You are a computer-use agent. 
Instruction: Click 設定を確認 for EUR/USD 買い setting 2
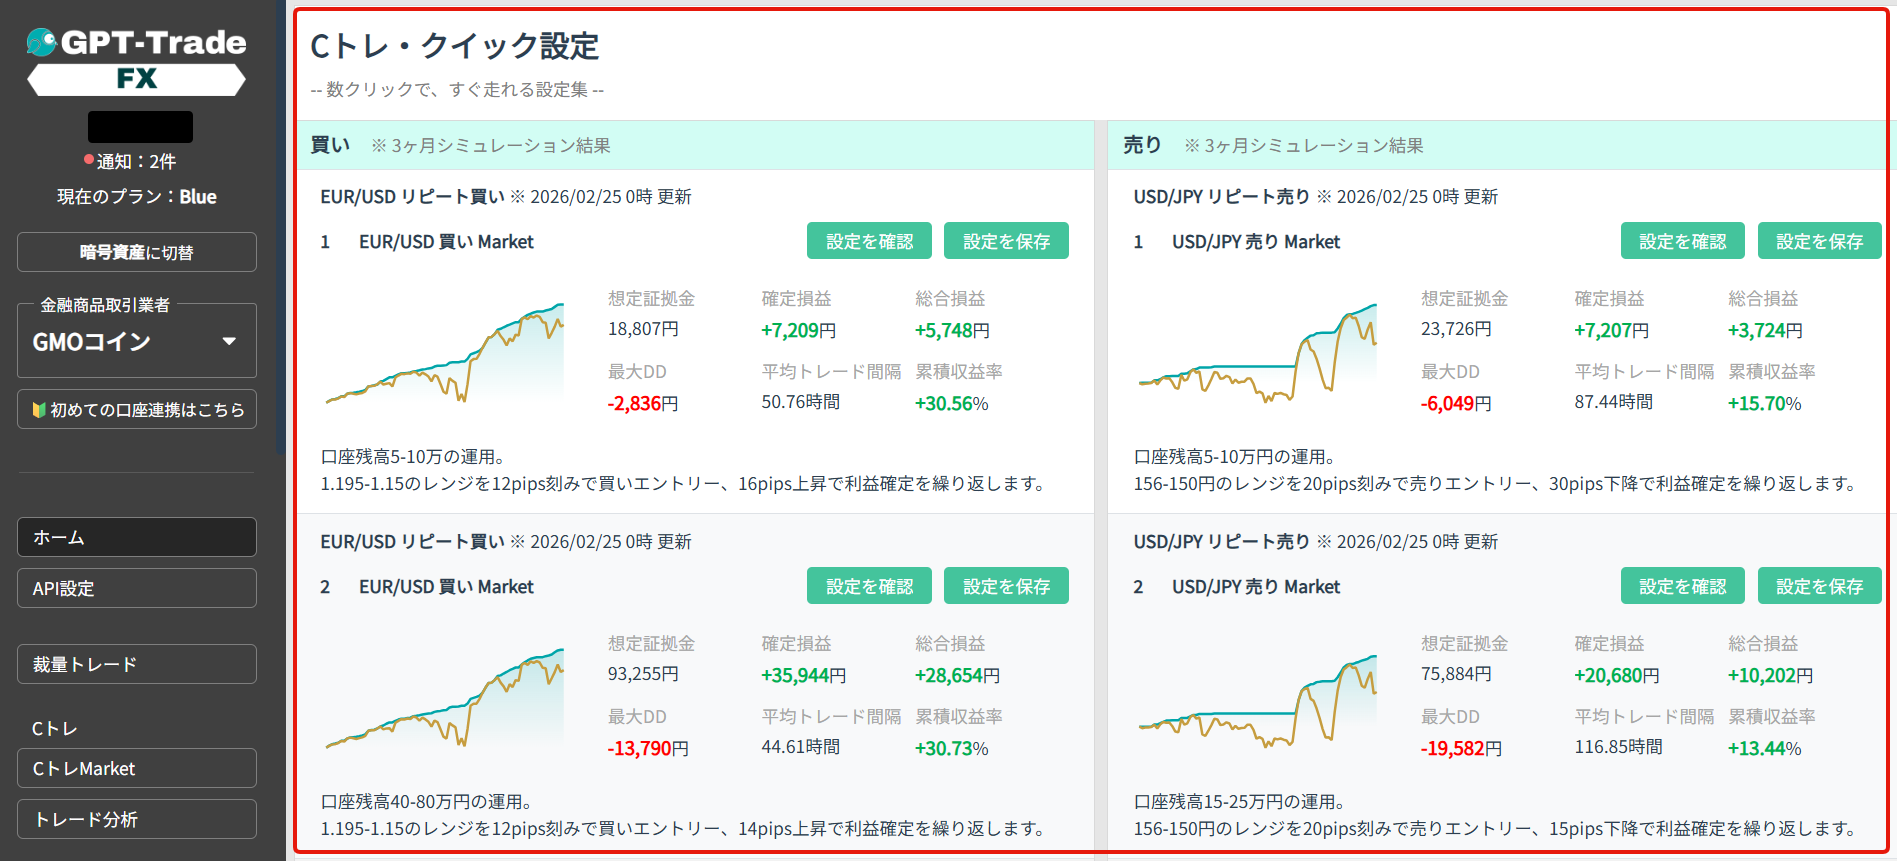click(869, 586)
